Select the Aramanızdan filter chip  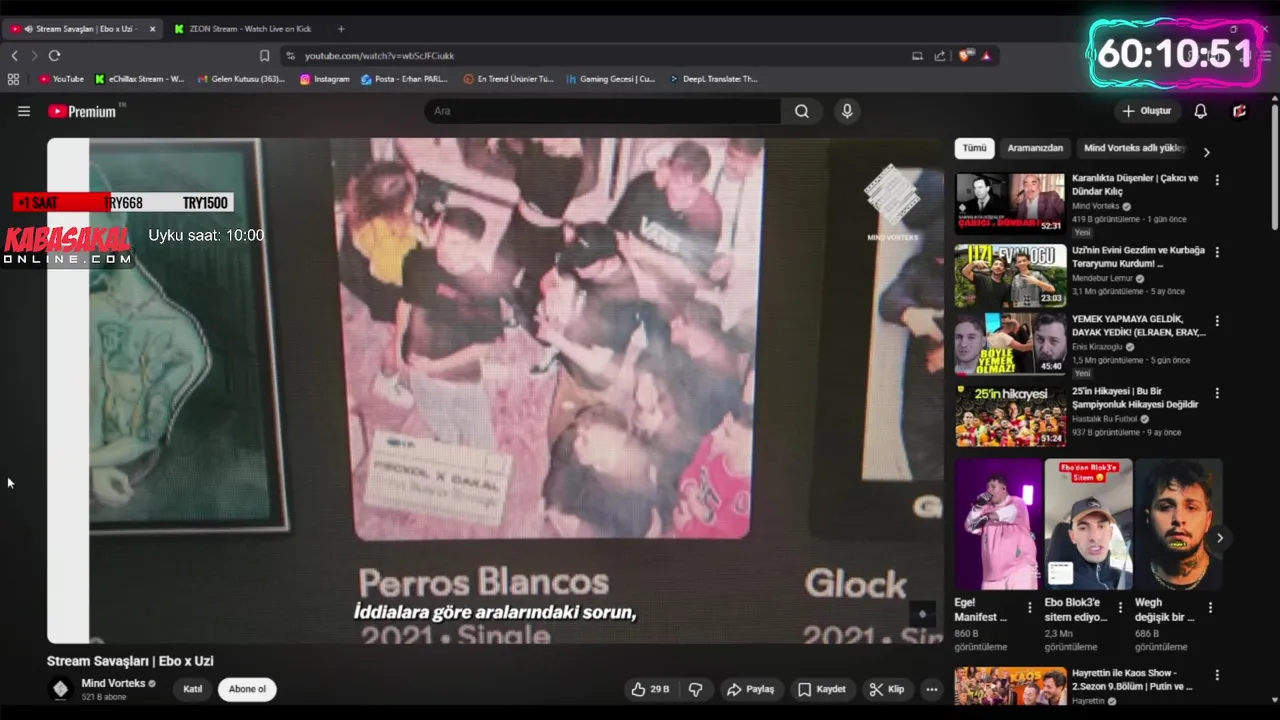click(x=1035, y=148)
